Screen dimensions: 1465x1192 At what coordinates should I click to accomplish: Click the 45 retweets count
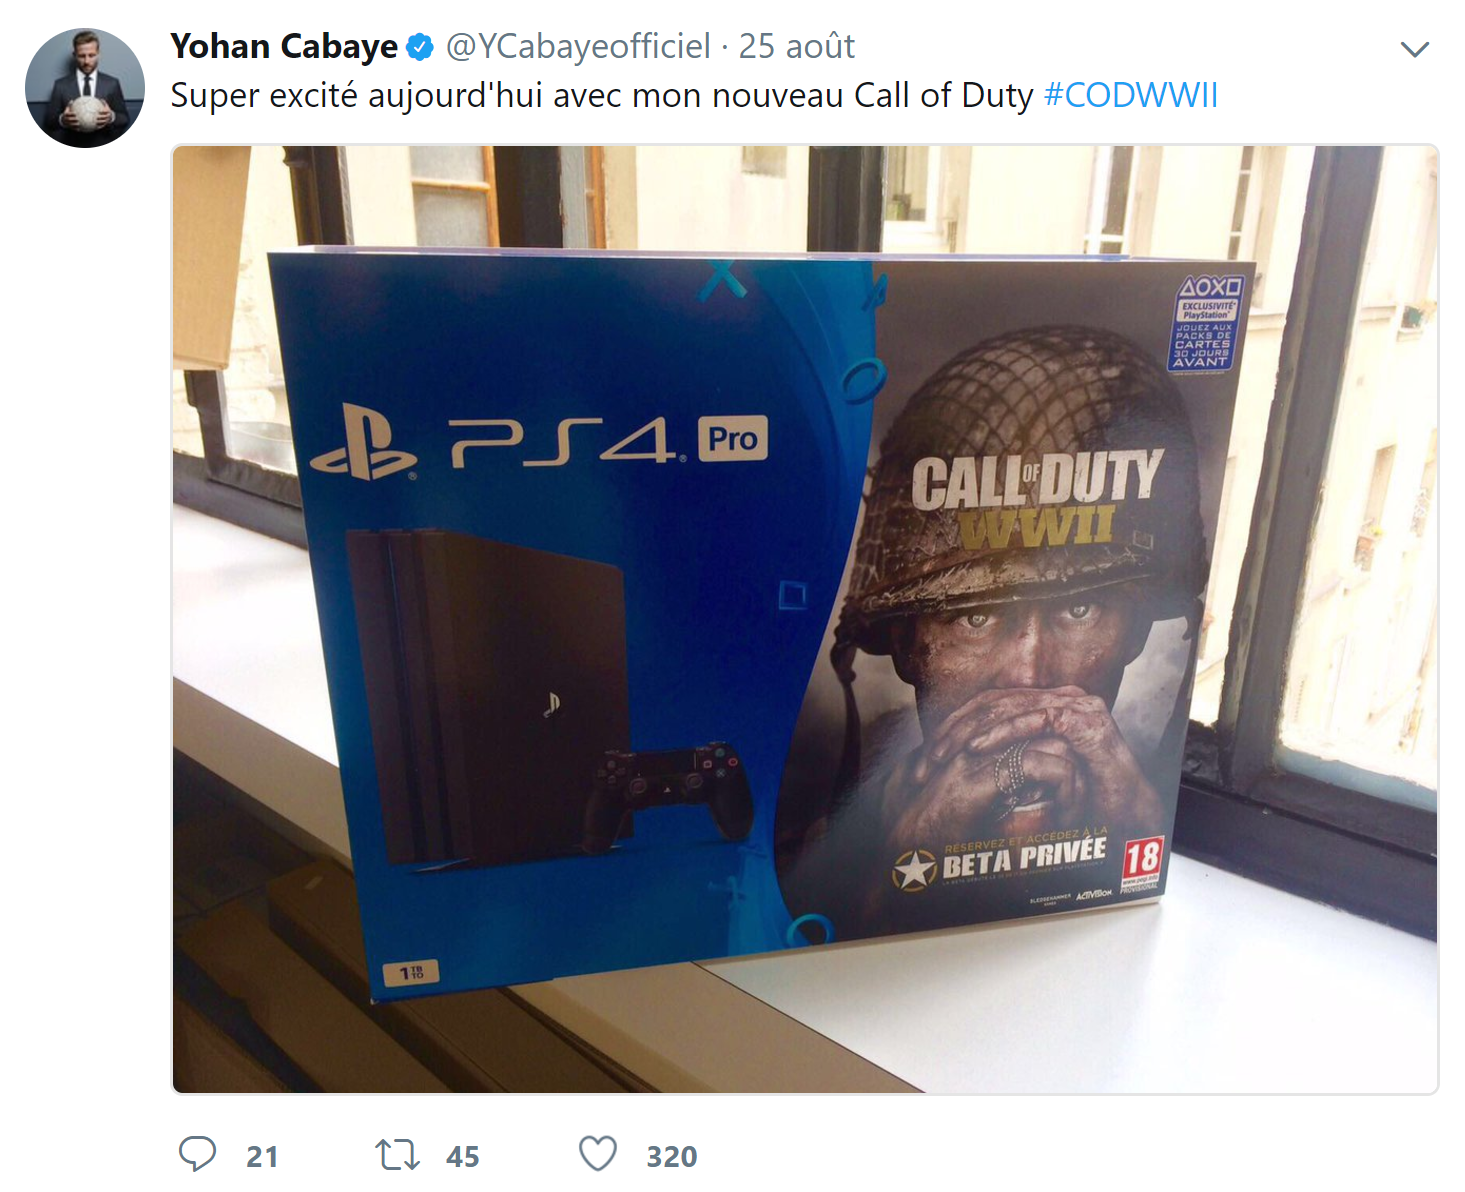point(463,1156)
